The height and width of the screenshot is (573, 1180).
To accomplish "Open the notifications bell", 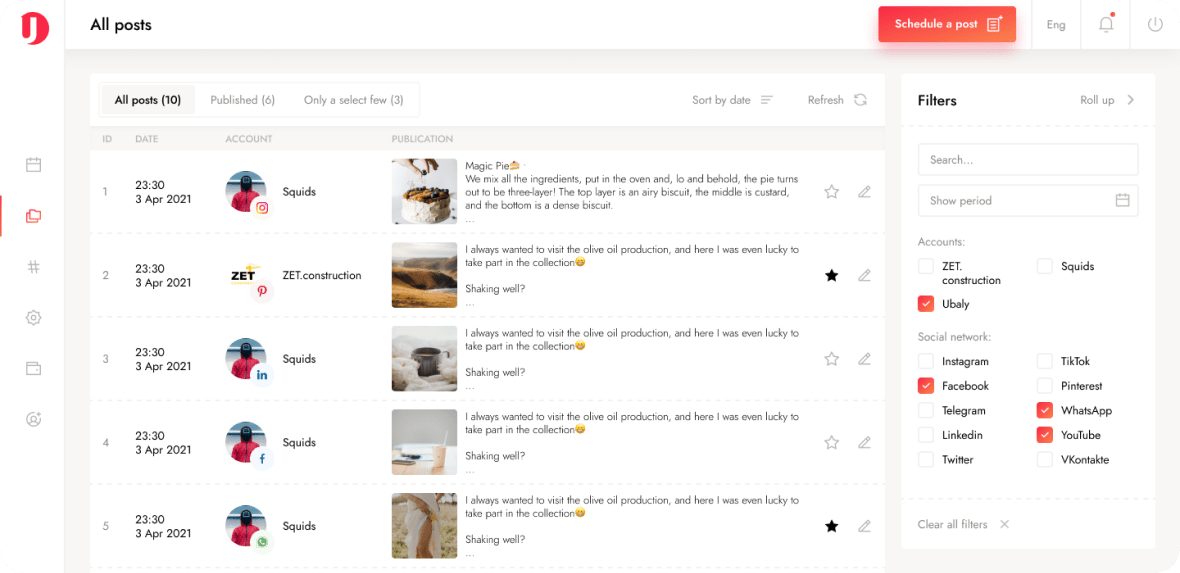I will tap(1105, 25).
